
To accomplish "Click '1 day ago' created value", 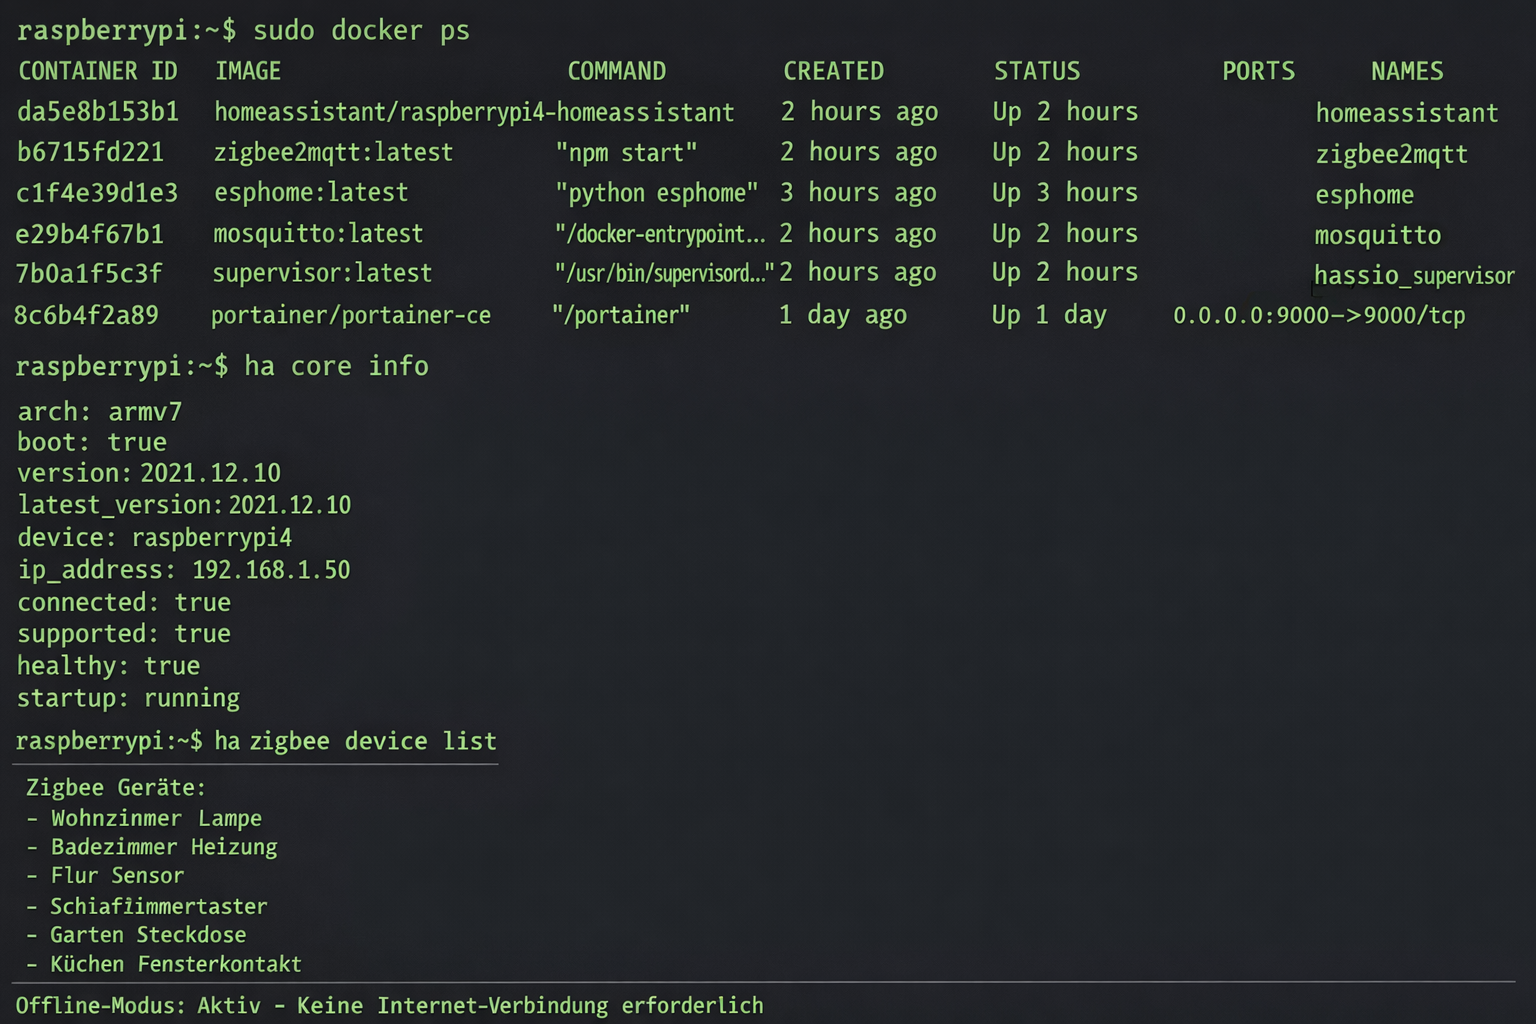I will tap(843, 315).
